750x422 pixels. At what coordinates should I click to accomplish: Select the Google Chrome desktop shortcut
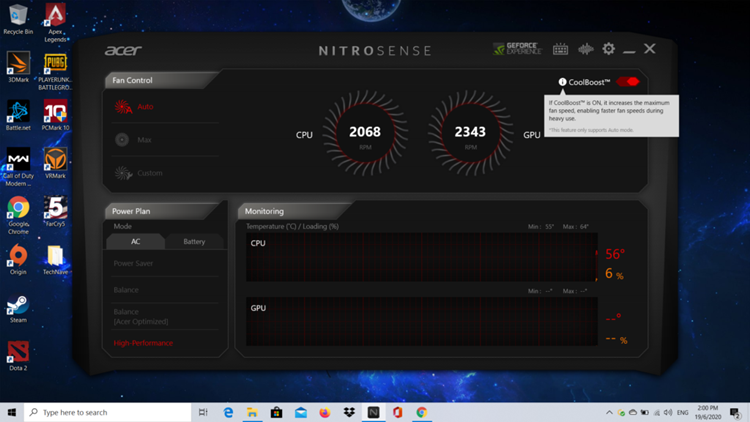18,215
